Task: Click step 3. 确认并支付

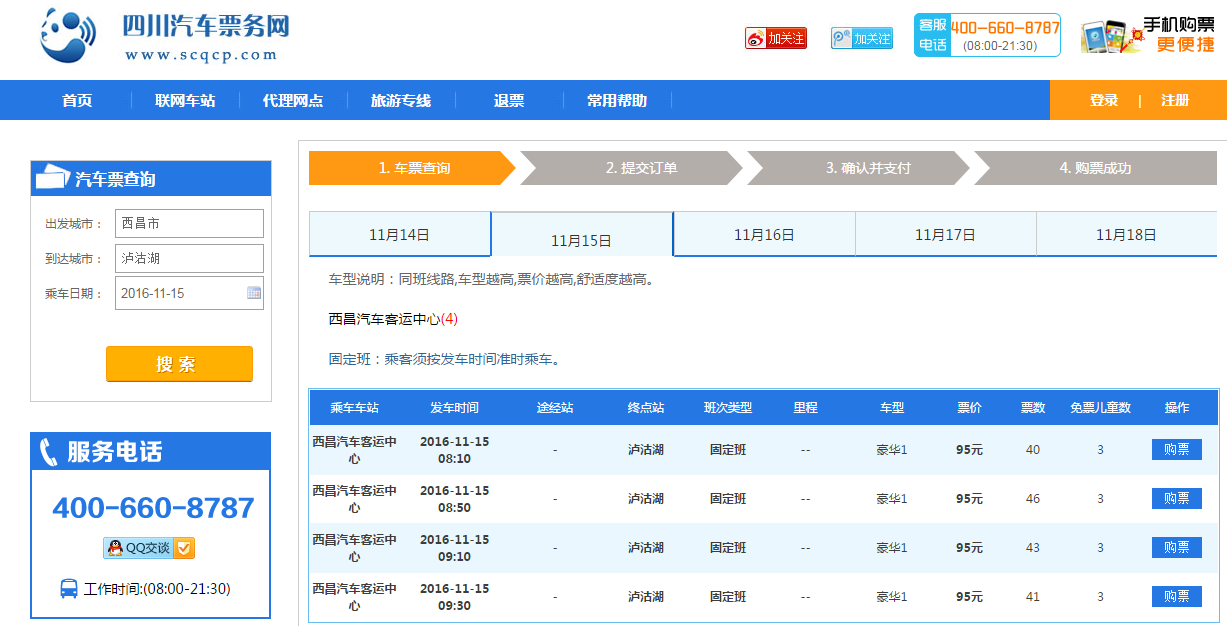Action: [858, 168]
